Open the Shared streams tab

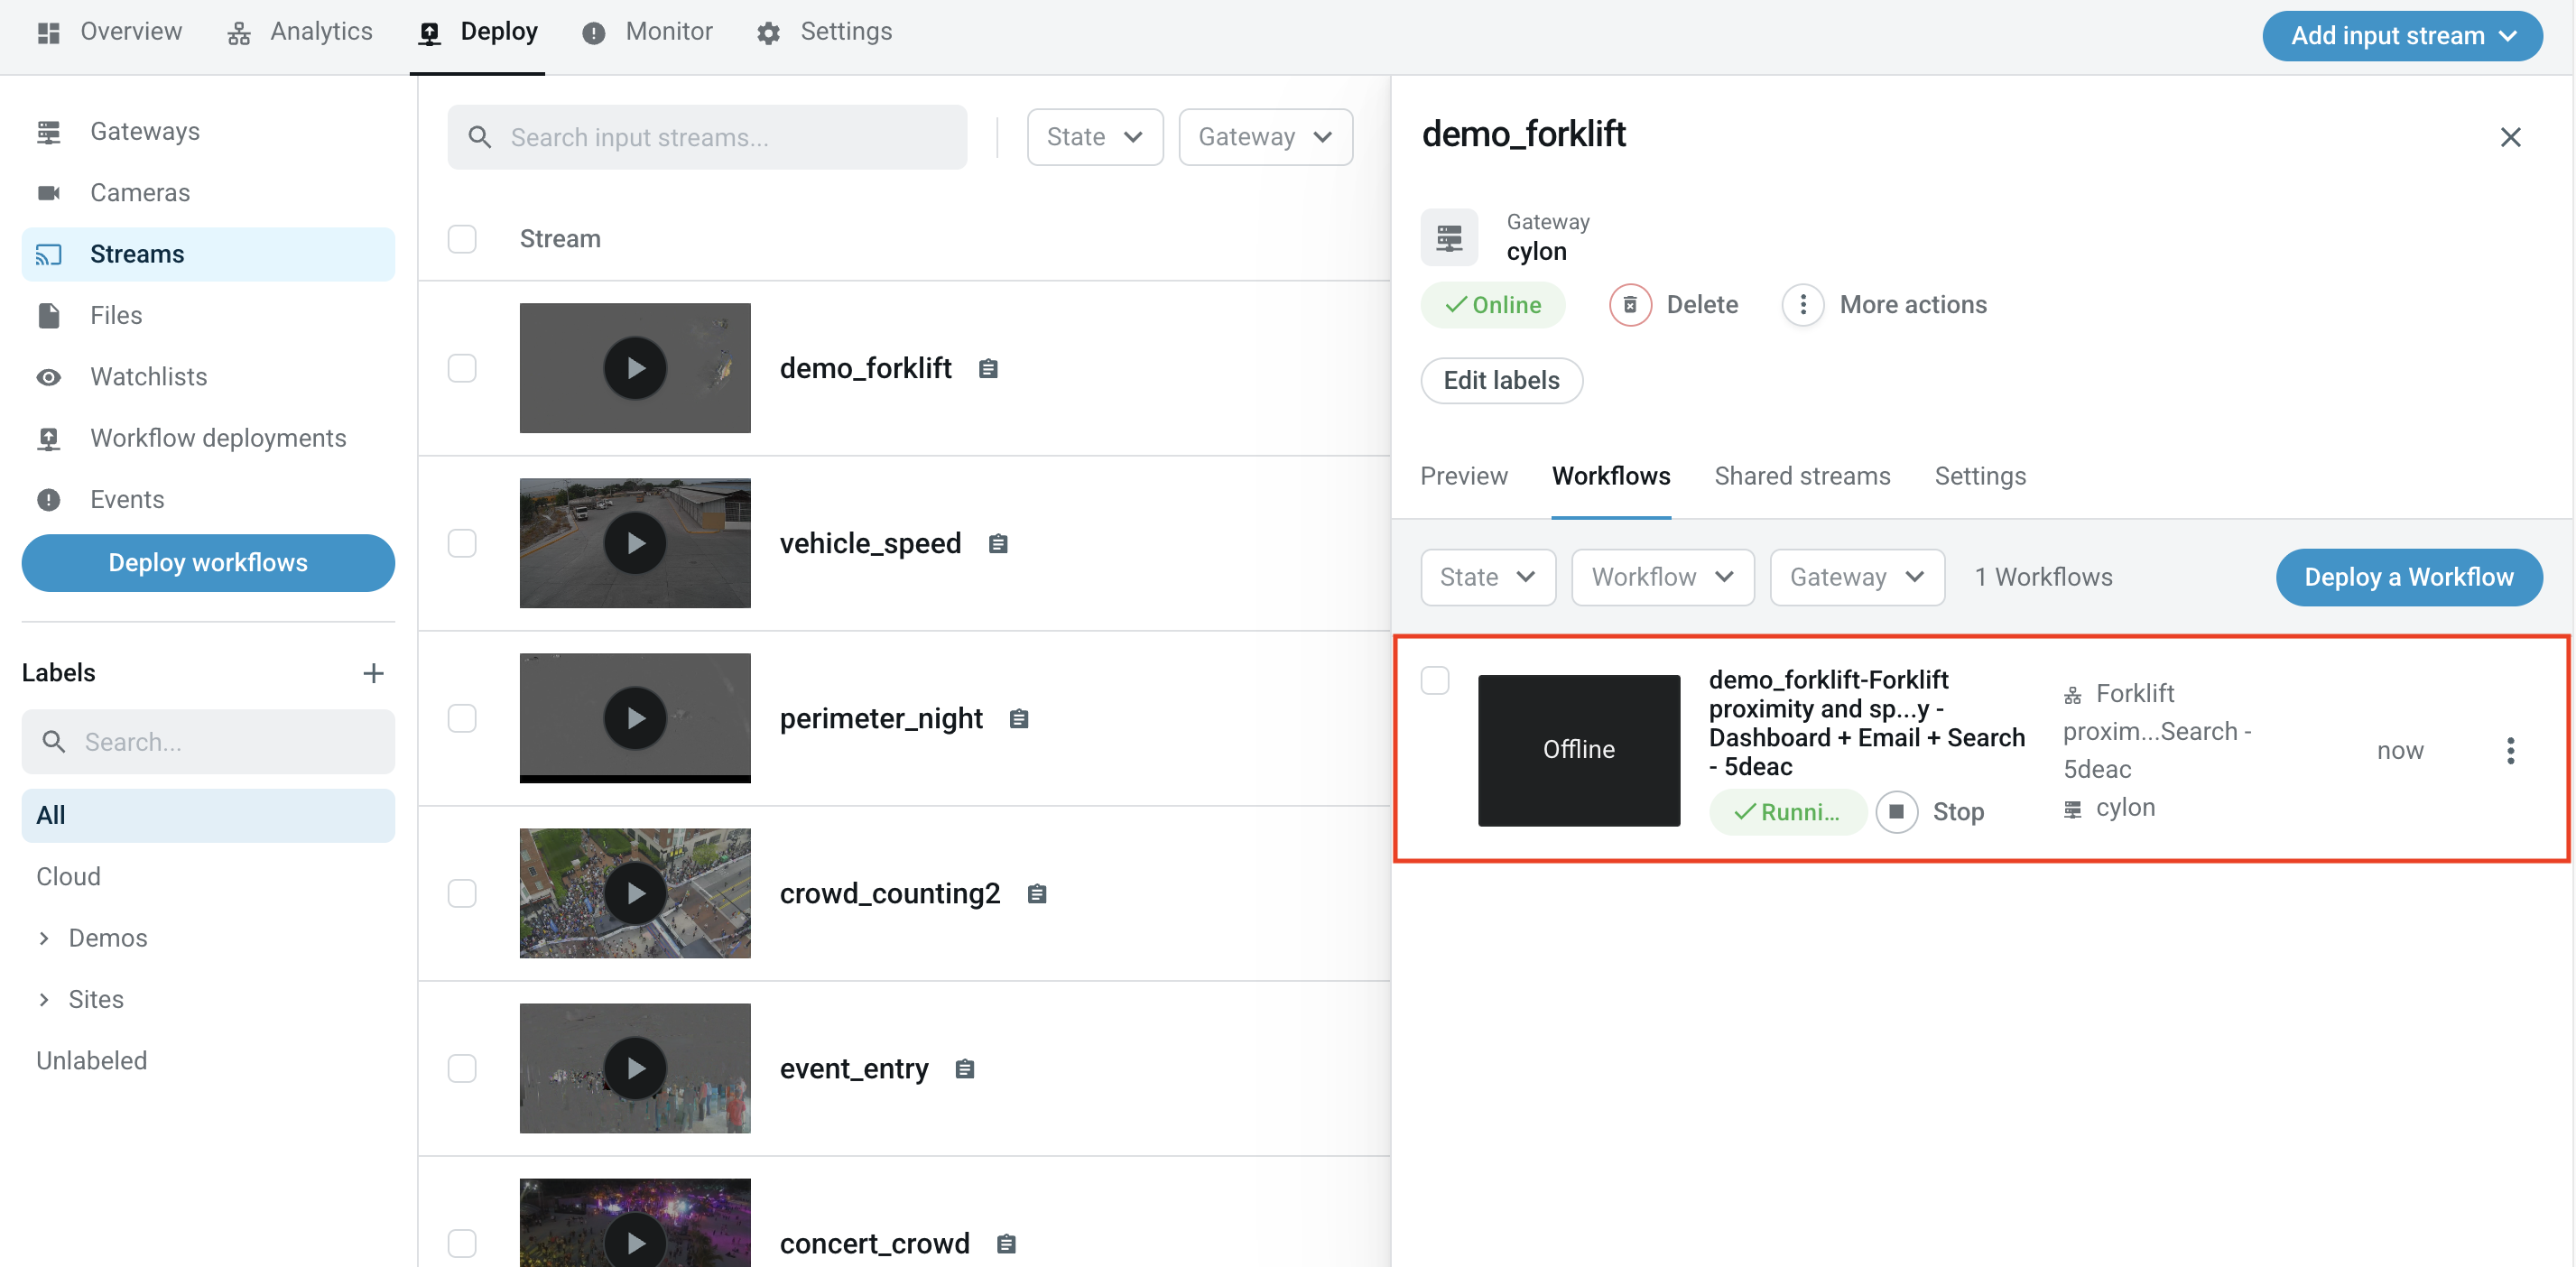pos(1802,476)
